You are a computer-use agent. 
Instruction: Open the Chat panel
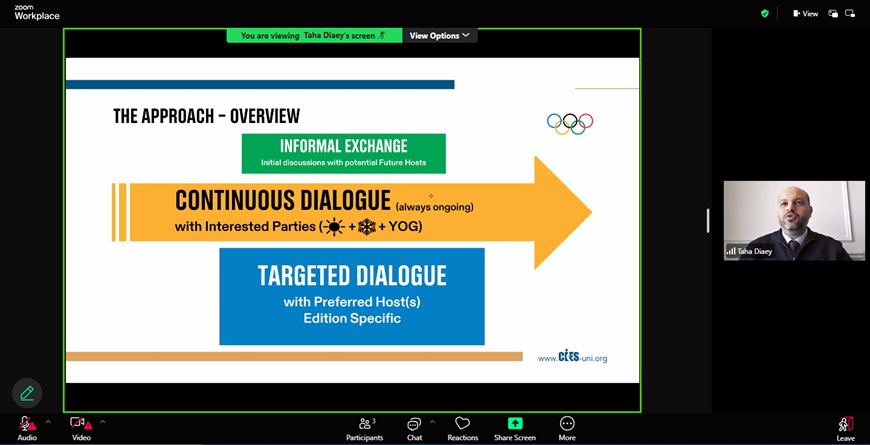414,427
